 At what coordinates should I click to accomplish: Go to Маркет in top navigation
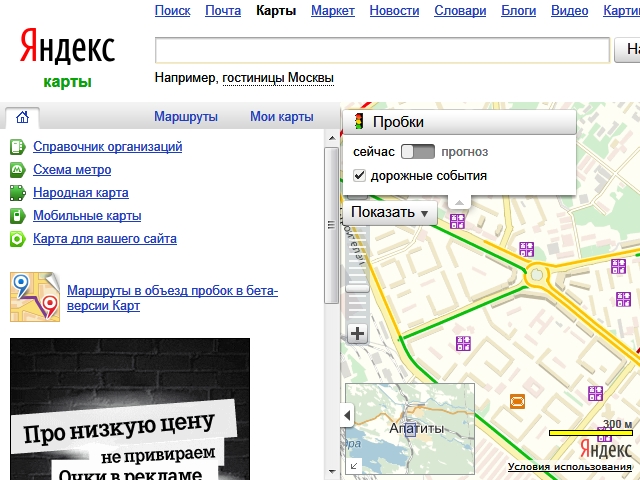click(333, 11)
